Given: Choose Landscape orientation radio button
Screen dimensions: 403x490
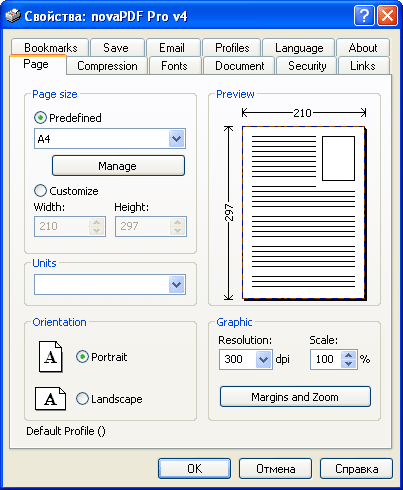Looking at the screenshot, I should tap(82, 399).
